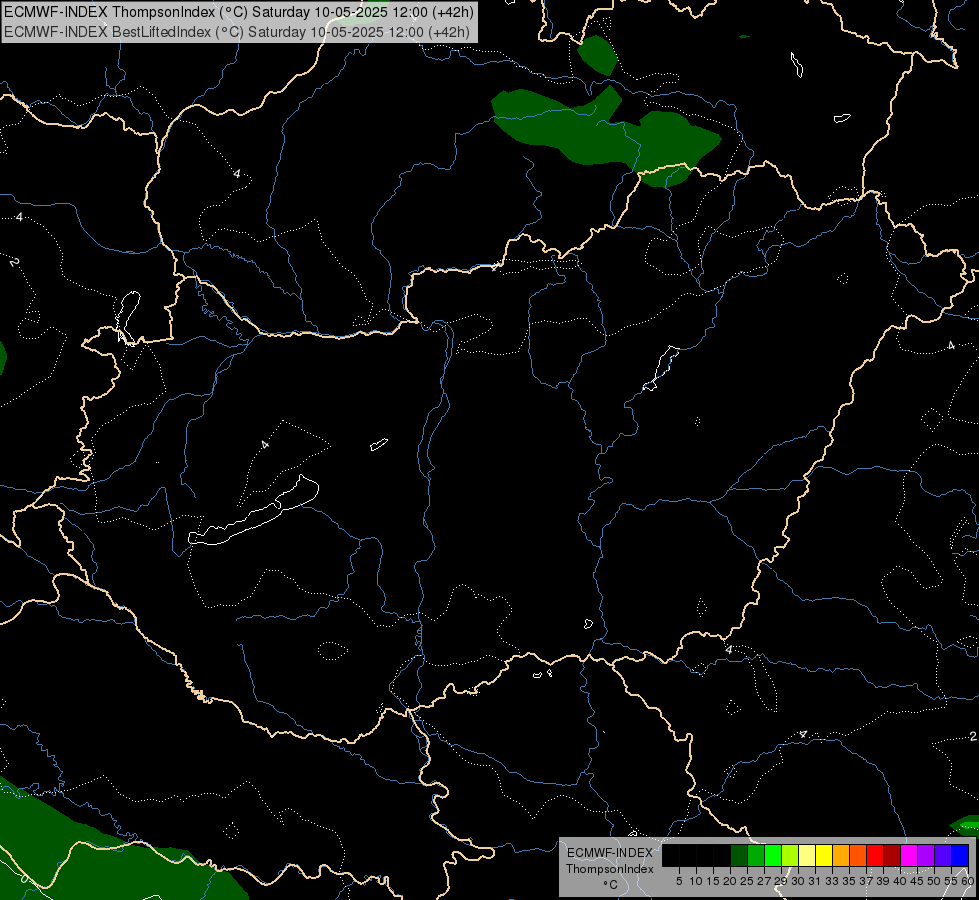The height and width of the screenshot is (900, 979).
Task: Click the °C unit label in legend
Action: [611, 884]
